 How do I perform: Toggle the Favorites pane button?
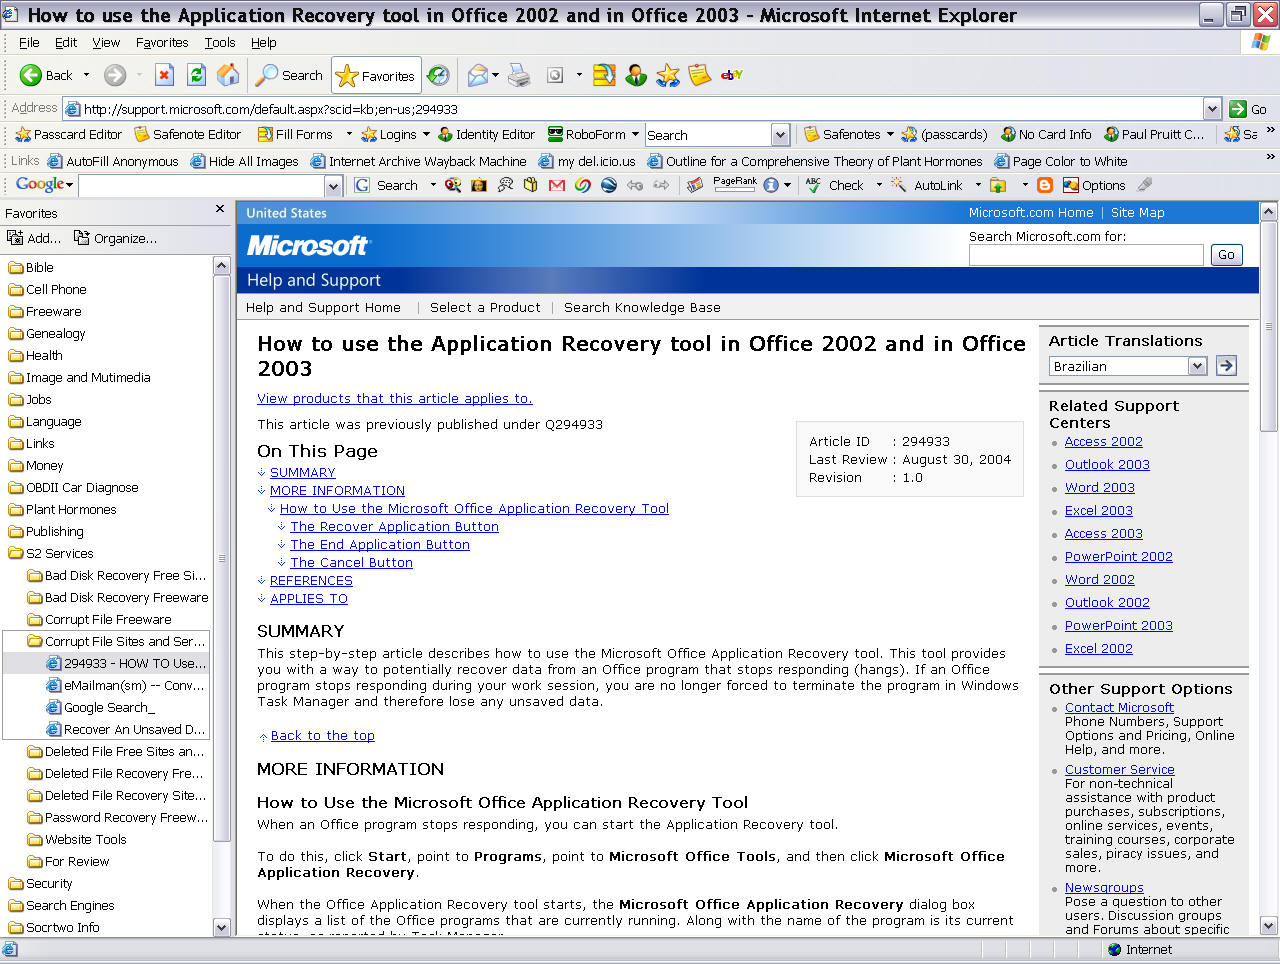(x=376, y=75)
